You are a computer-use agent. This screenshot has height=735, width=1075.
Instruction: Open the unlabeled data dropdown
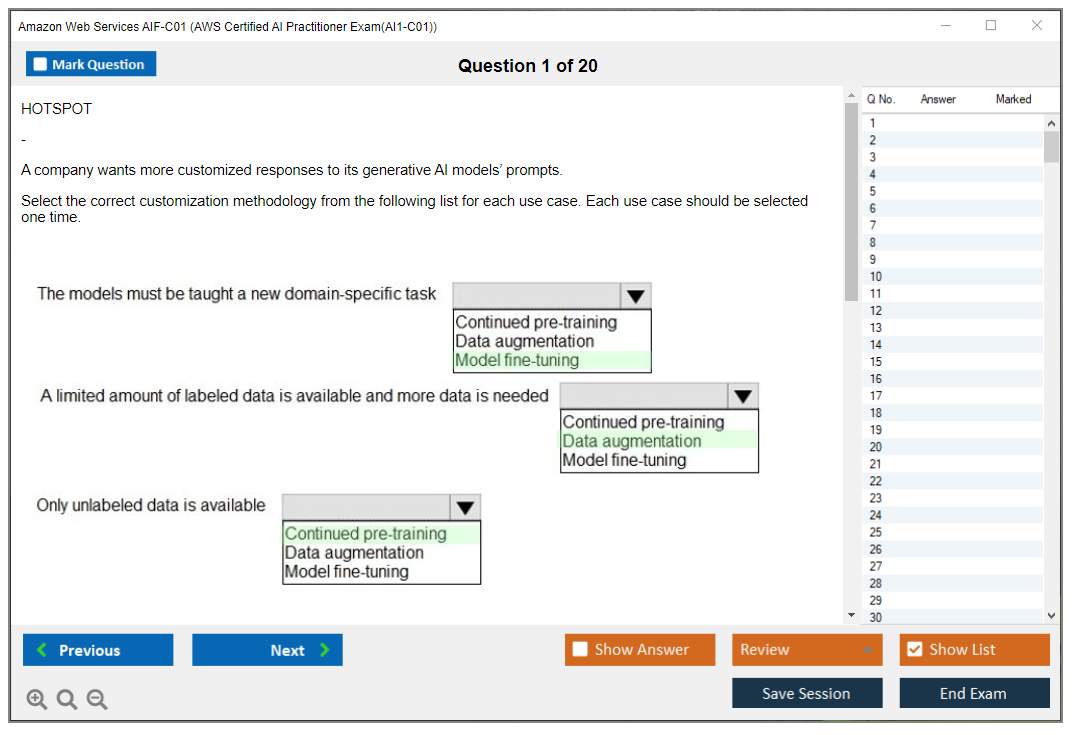465,506
